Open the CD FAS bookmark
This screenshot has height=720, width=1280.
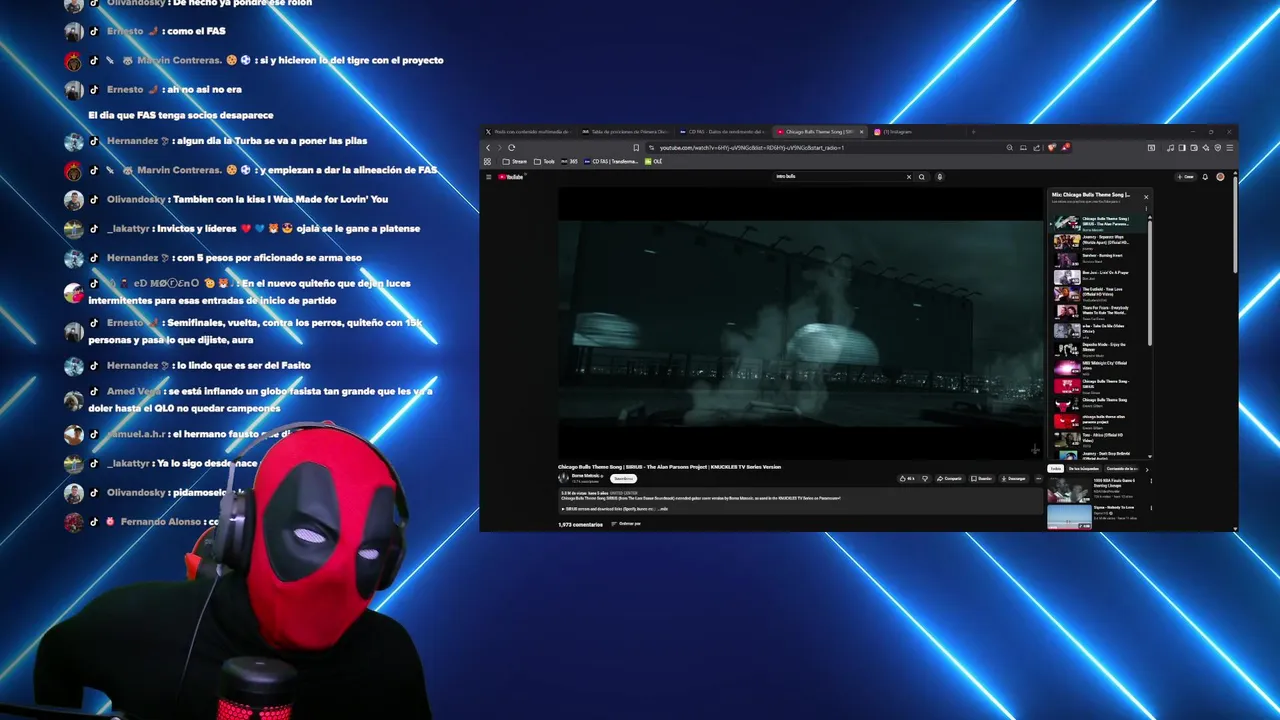(611, 161)
